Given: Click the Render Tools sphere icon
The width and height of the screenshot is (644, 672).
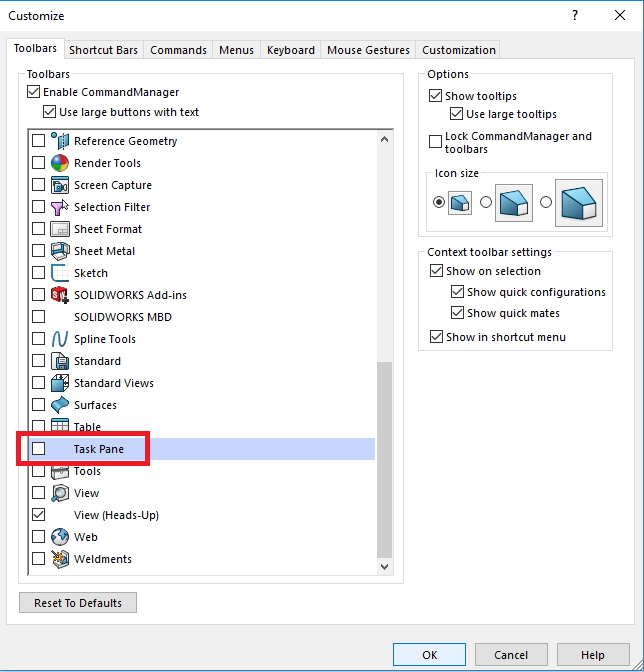Looking at the screenshot, I should click(x=59, y=163).
